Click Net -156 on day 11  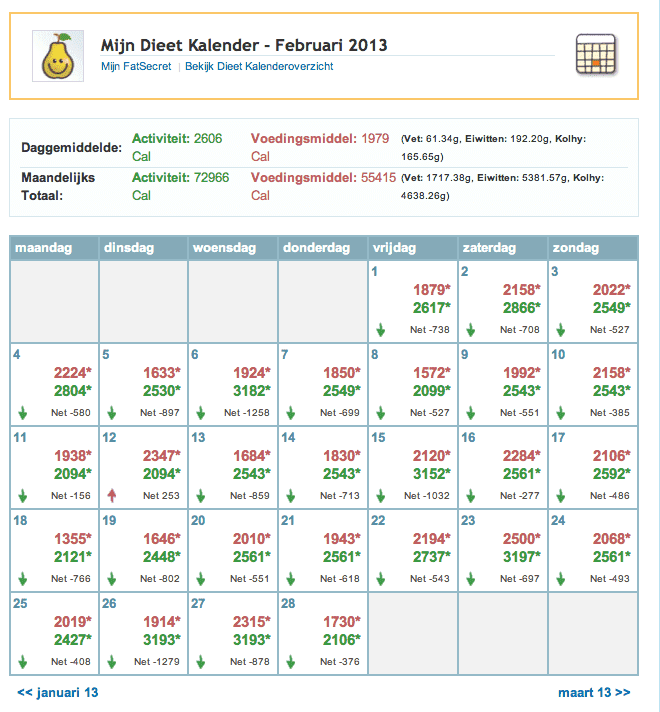click(x=71, y=496)
